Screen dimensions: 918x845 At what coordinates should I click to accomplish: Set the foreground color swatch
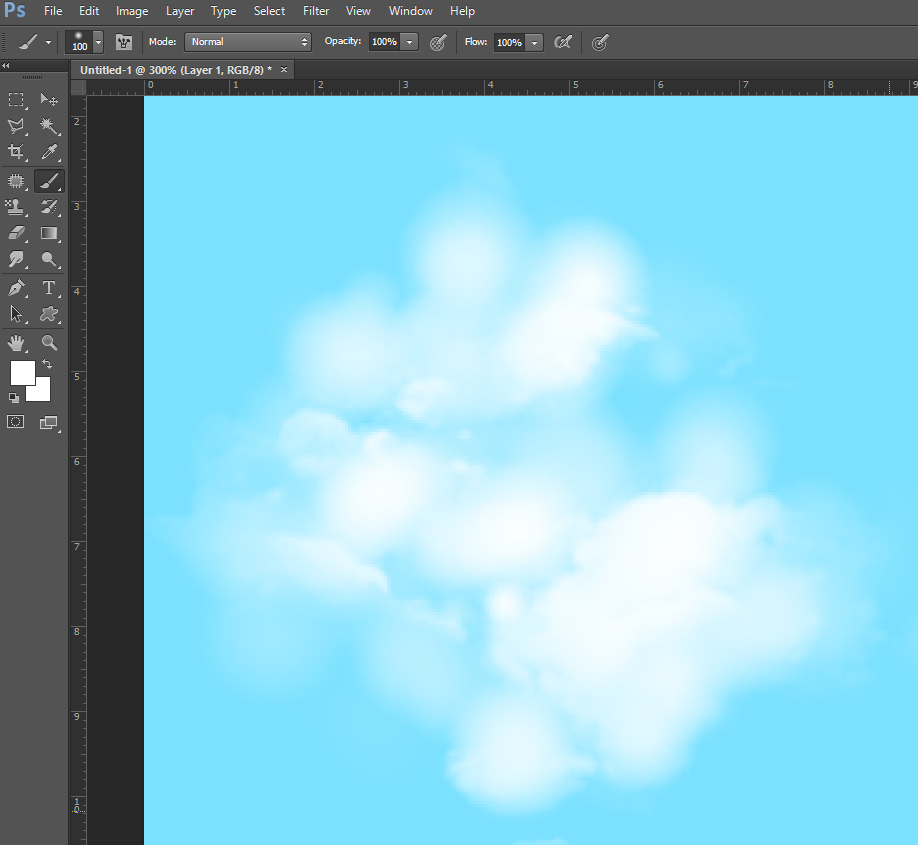click(21, 371)
